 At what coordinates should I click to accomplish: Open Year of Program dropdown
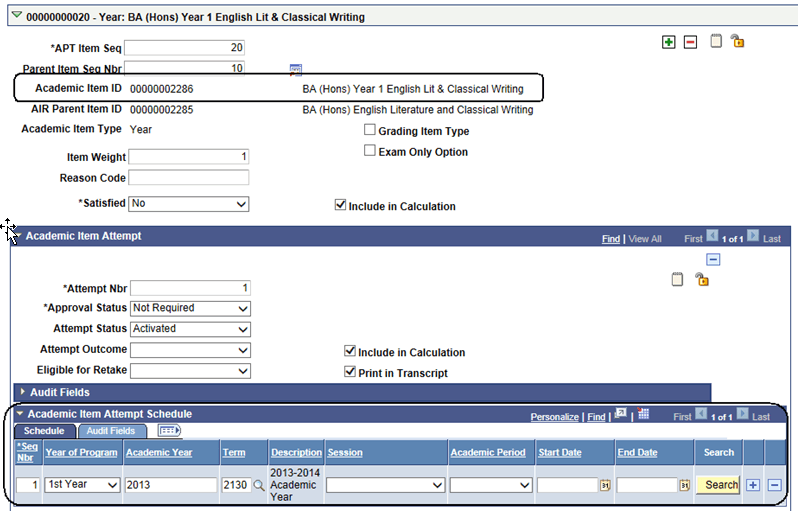click(x=82, y=485)
